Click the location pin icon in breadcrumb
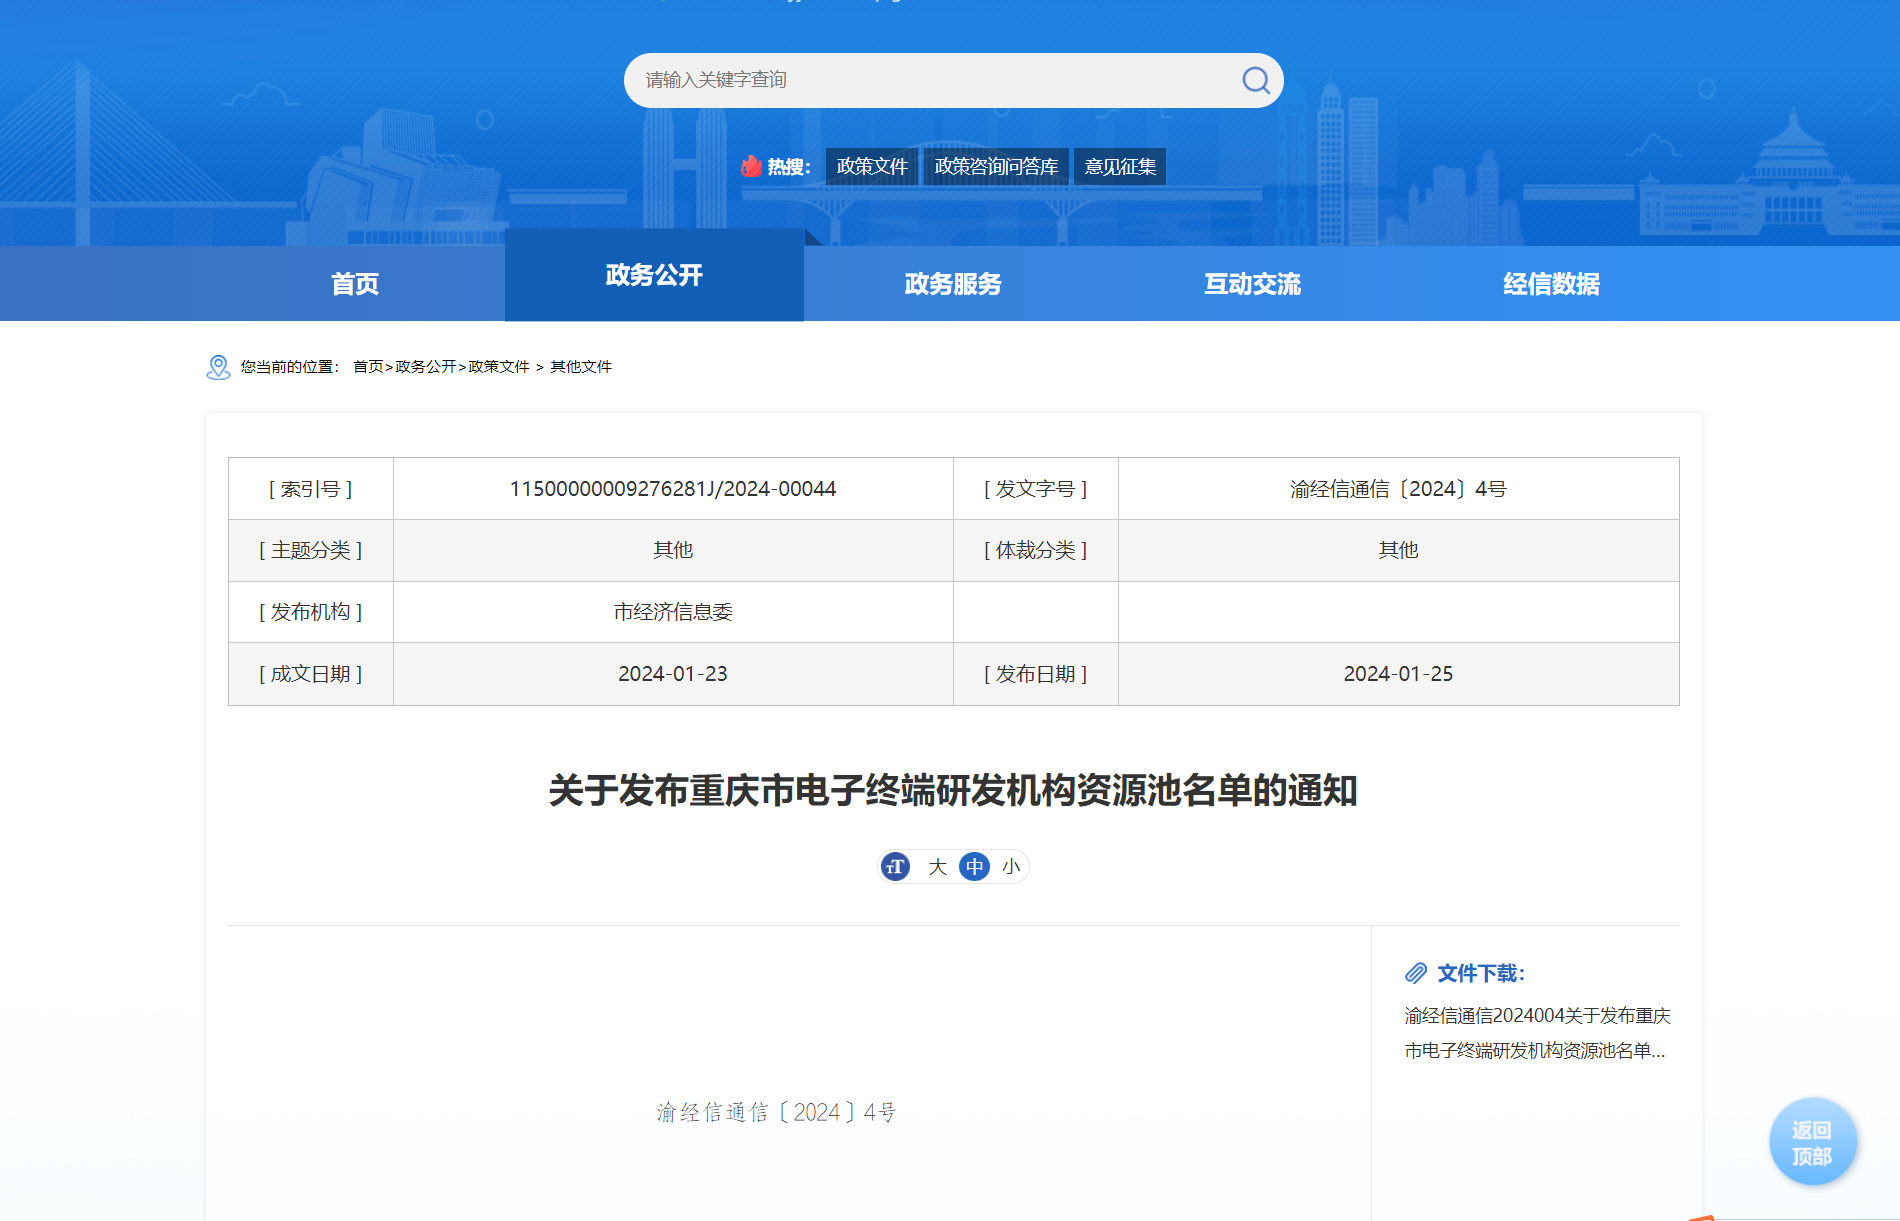Screen dimensions: 1900x1221 coord(218,367)
